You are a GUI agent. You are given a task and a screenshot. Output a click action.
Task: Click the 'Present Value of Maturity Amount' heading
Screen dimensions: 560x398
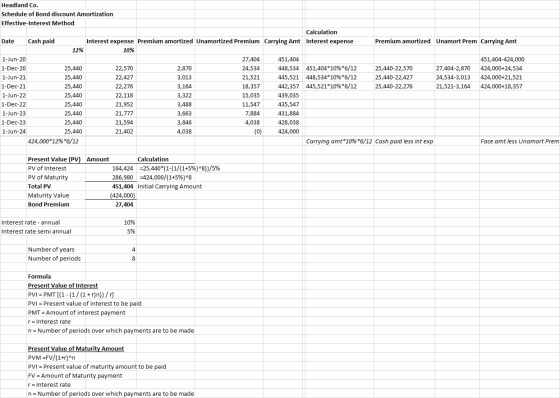click(x=76, y=349)
